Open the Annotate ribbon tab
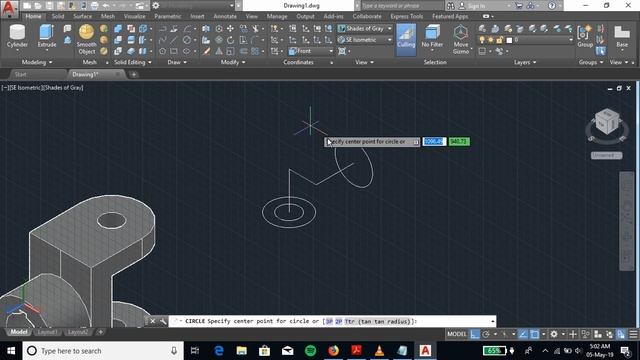This screenshot has height=360, width=640. point(225,16)
